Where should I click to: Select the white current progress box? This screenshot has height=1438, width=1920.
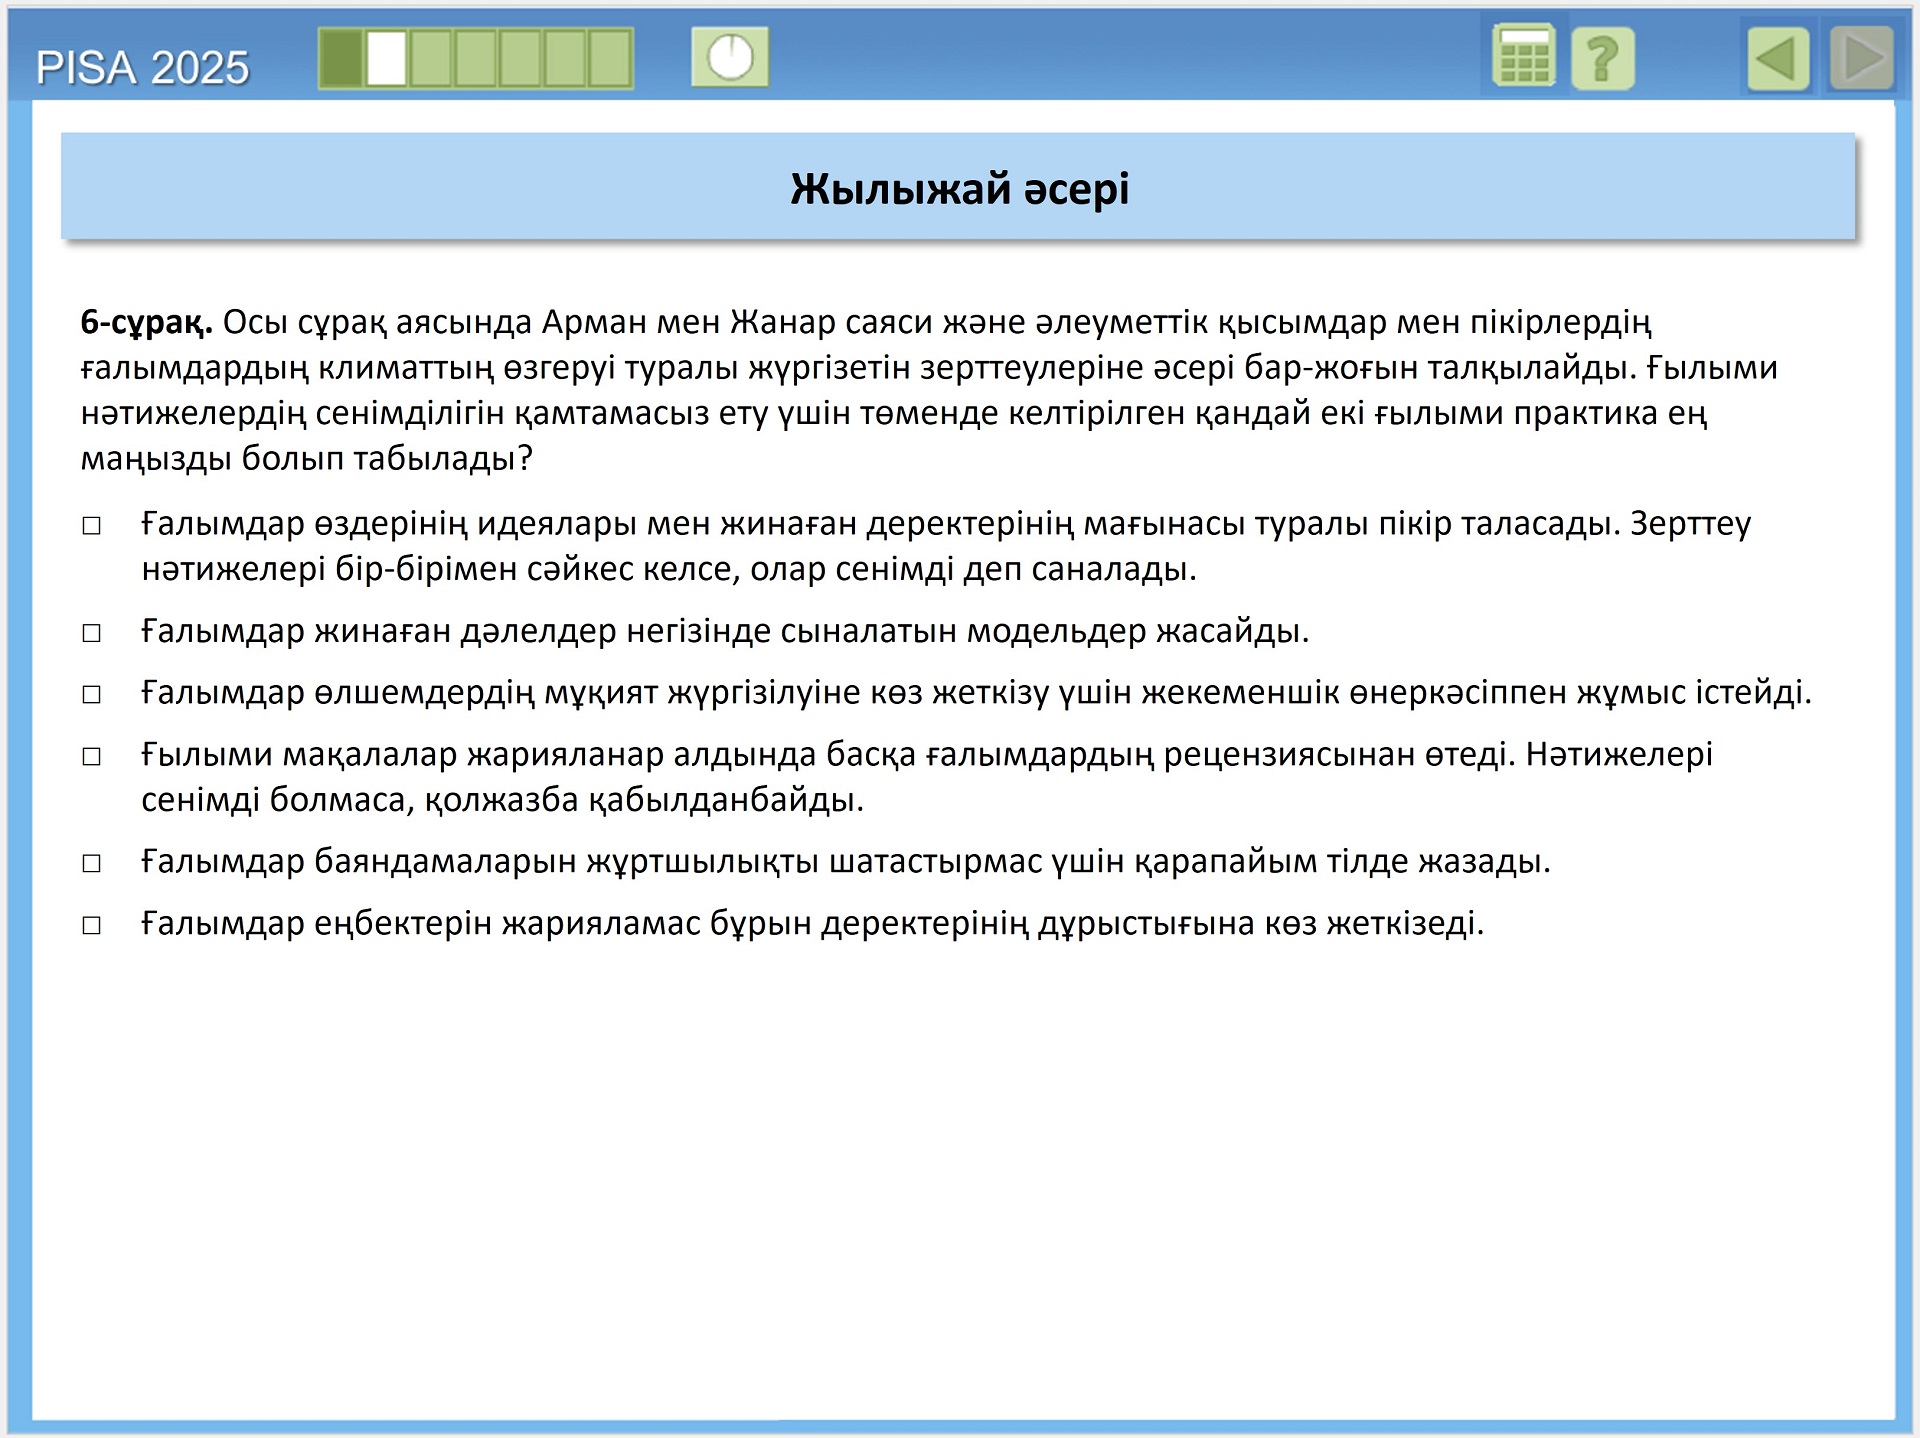coord(386,58)
